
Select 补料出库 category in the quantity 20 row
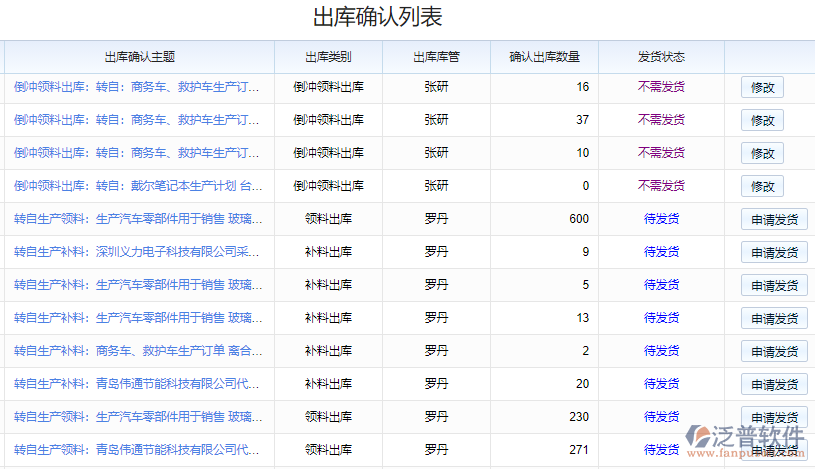click(x=328, y=384)
